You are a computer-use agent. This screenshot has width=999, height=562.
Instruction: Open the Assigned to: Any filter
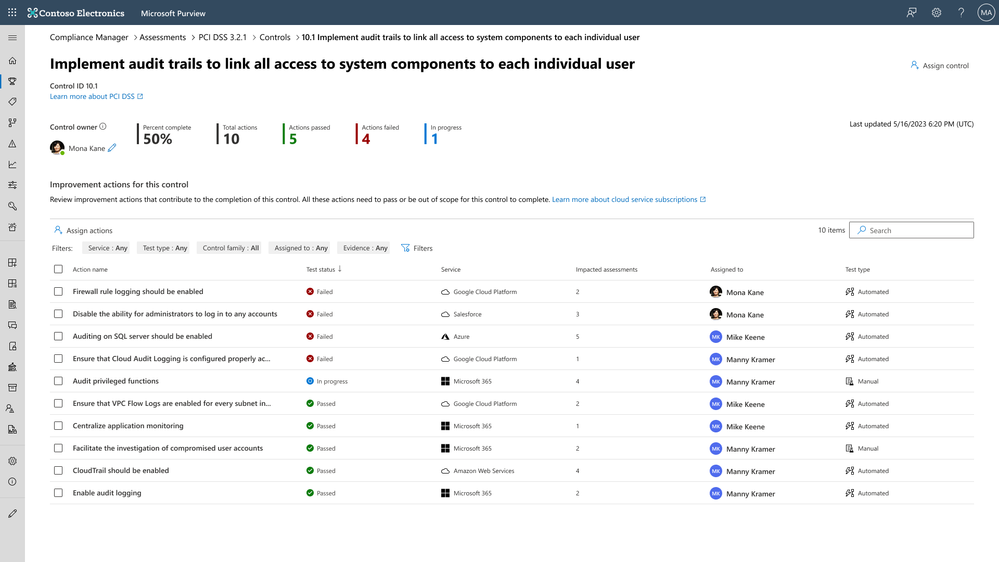click(301, 248)
